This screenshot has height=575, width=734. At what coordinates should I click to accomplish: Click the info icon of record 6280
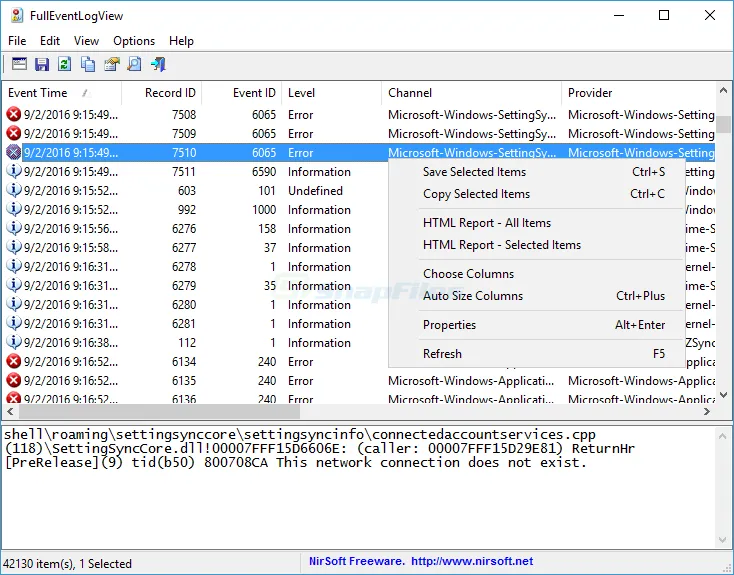tap(14, 304)
